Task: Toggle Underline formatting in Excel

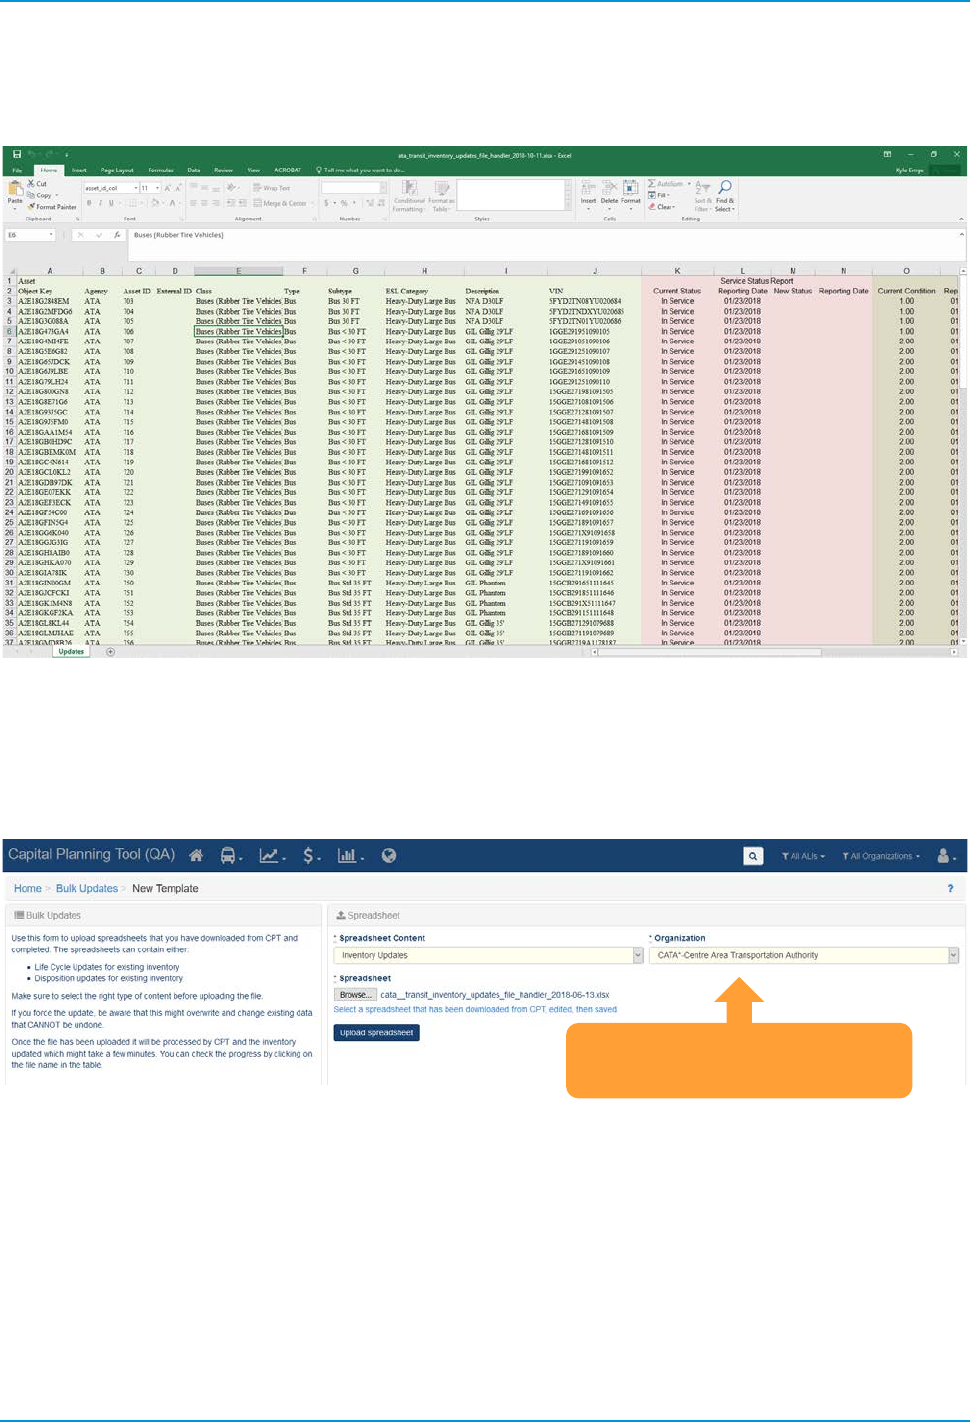Action: click(110, 203)
